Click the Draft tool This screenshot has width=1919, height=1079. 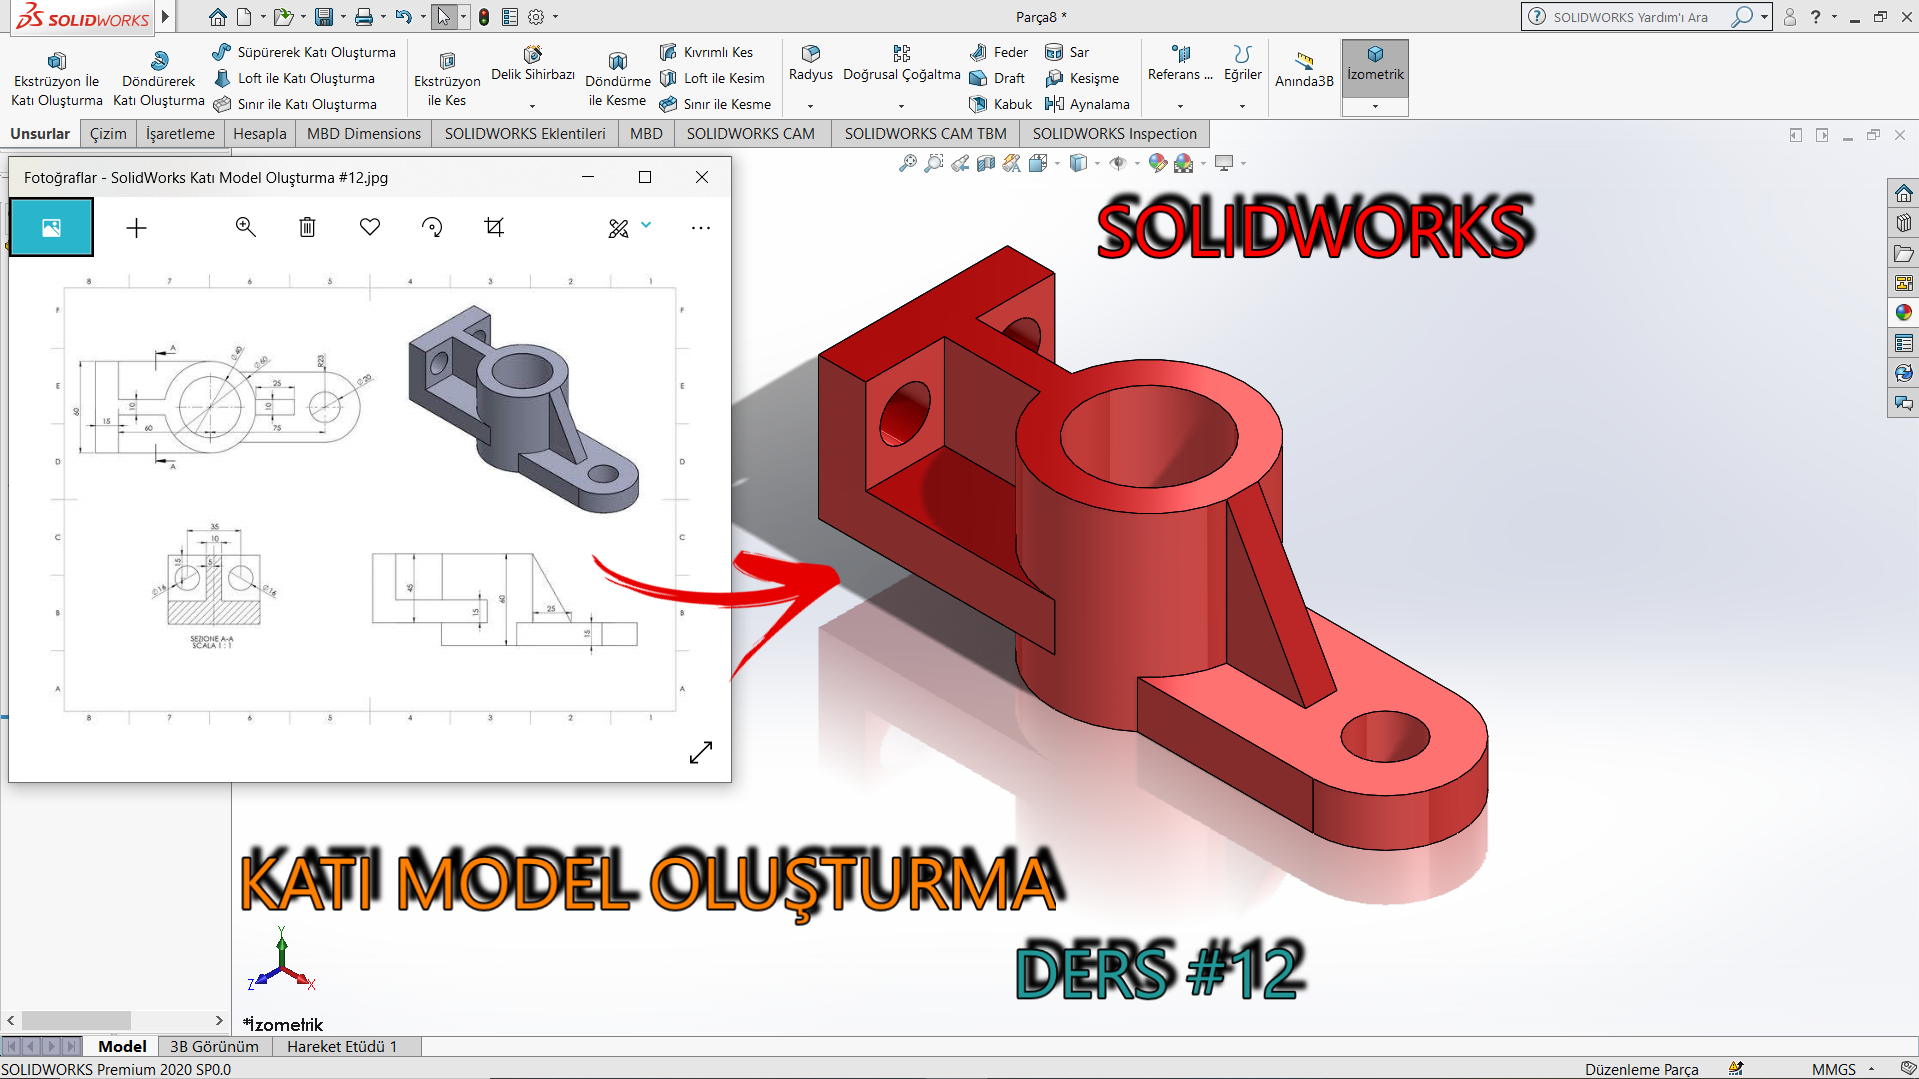[x=998, y=78]
